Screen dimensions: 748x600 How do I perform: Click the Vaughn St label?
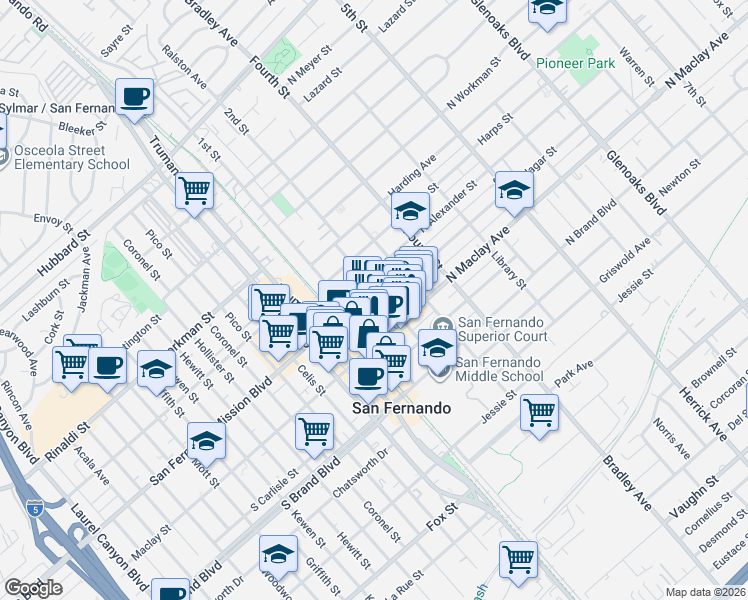pyautogui.click(x=694, y=497)
